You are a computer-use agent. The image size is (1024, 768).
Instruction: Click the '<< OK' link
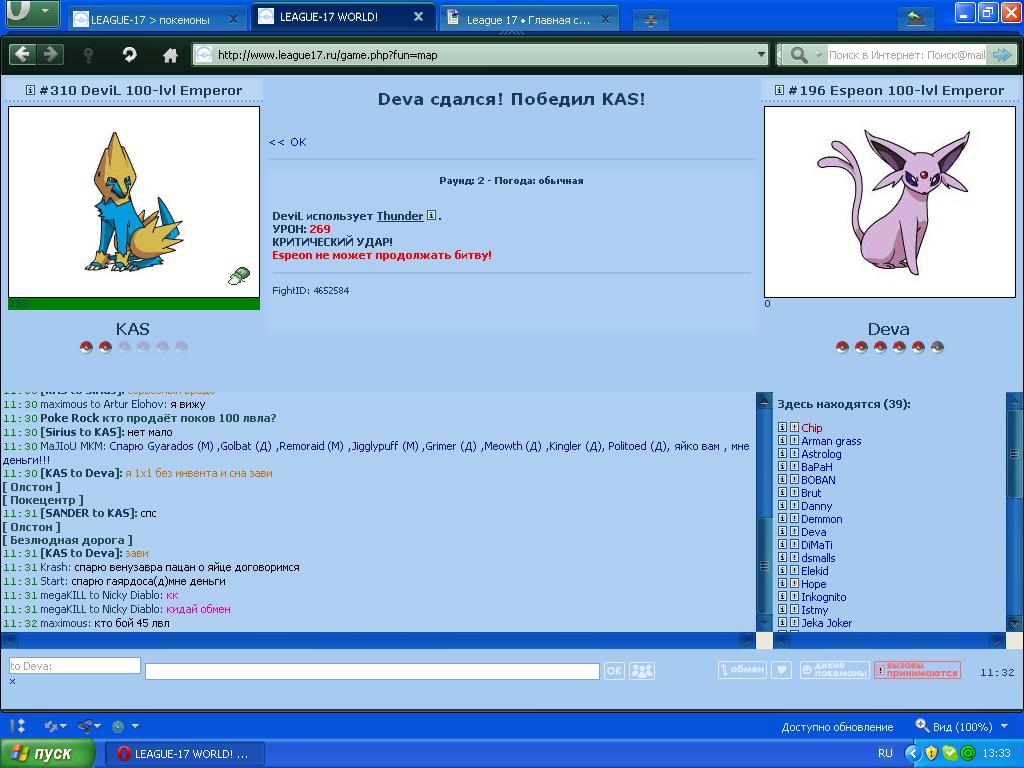(287, 142)
